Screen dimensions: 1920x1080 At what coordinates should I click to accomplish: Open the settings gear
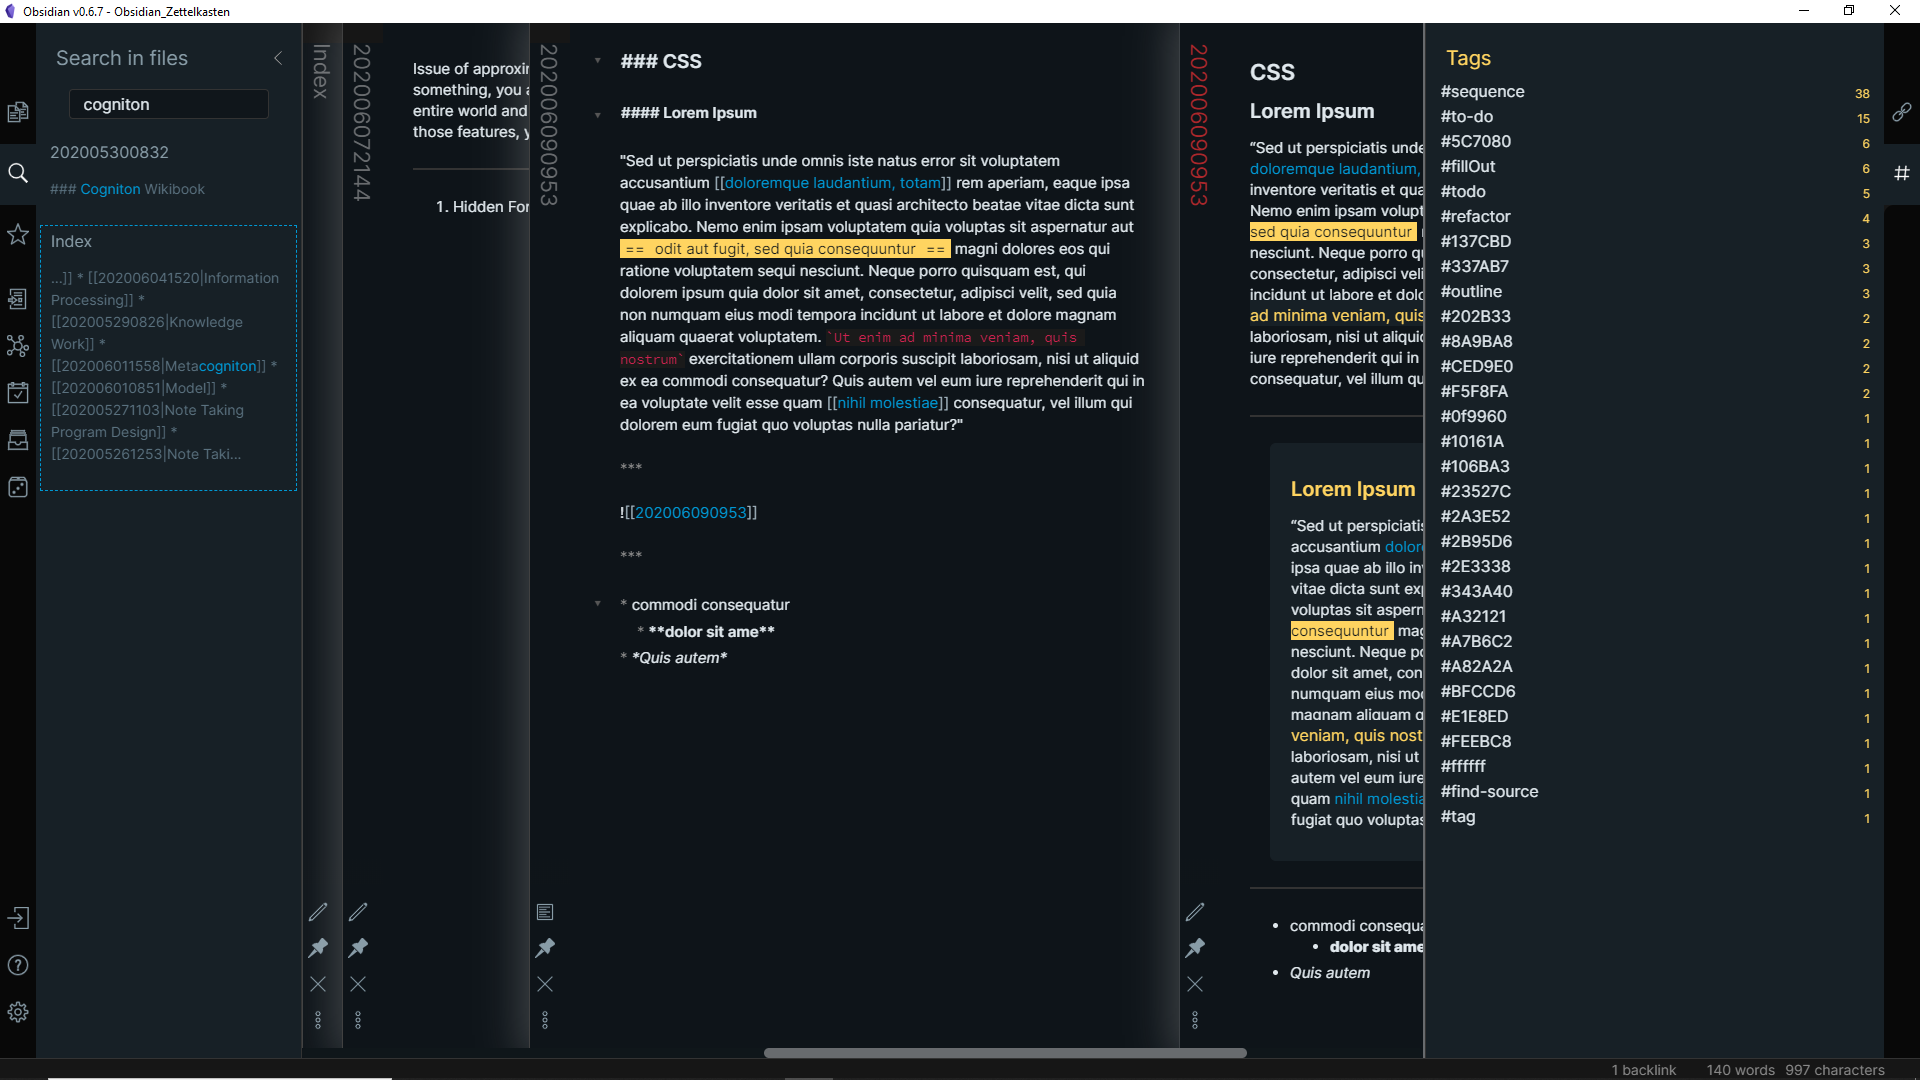coord(18,1012)
